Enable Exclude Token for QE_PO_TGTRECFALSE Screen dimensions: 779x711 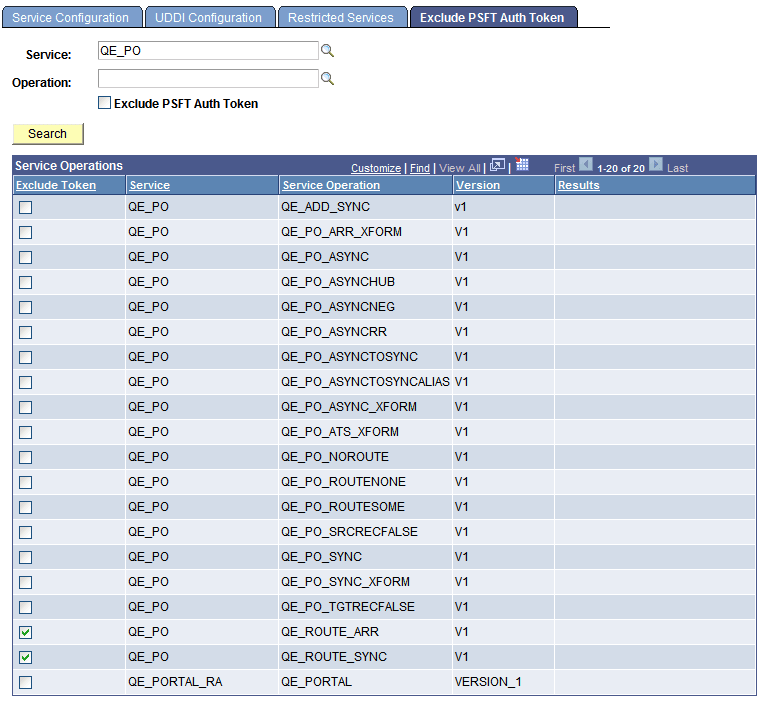(x=26, y=607)
